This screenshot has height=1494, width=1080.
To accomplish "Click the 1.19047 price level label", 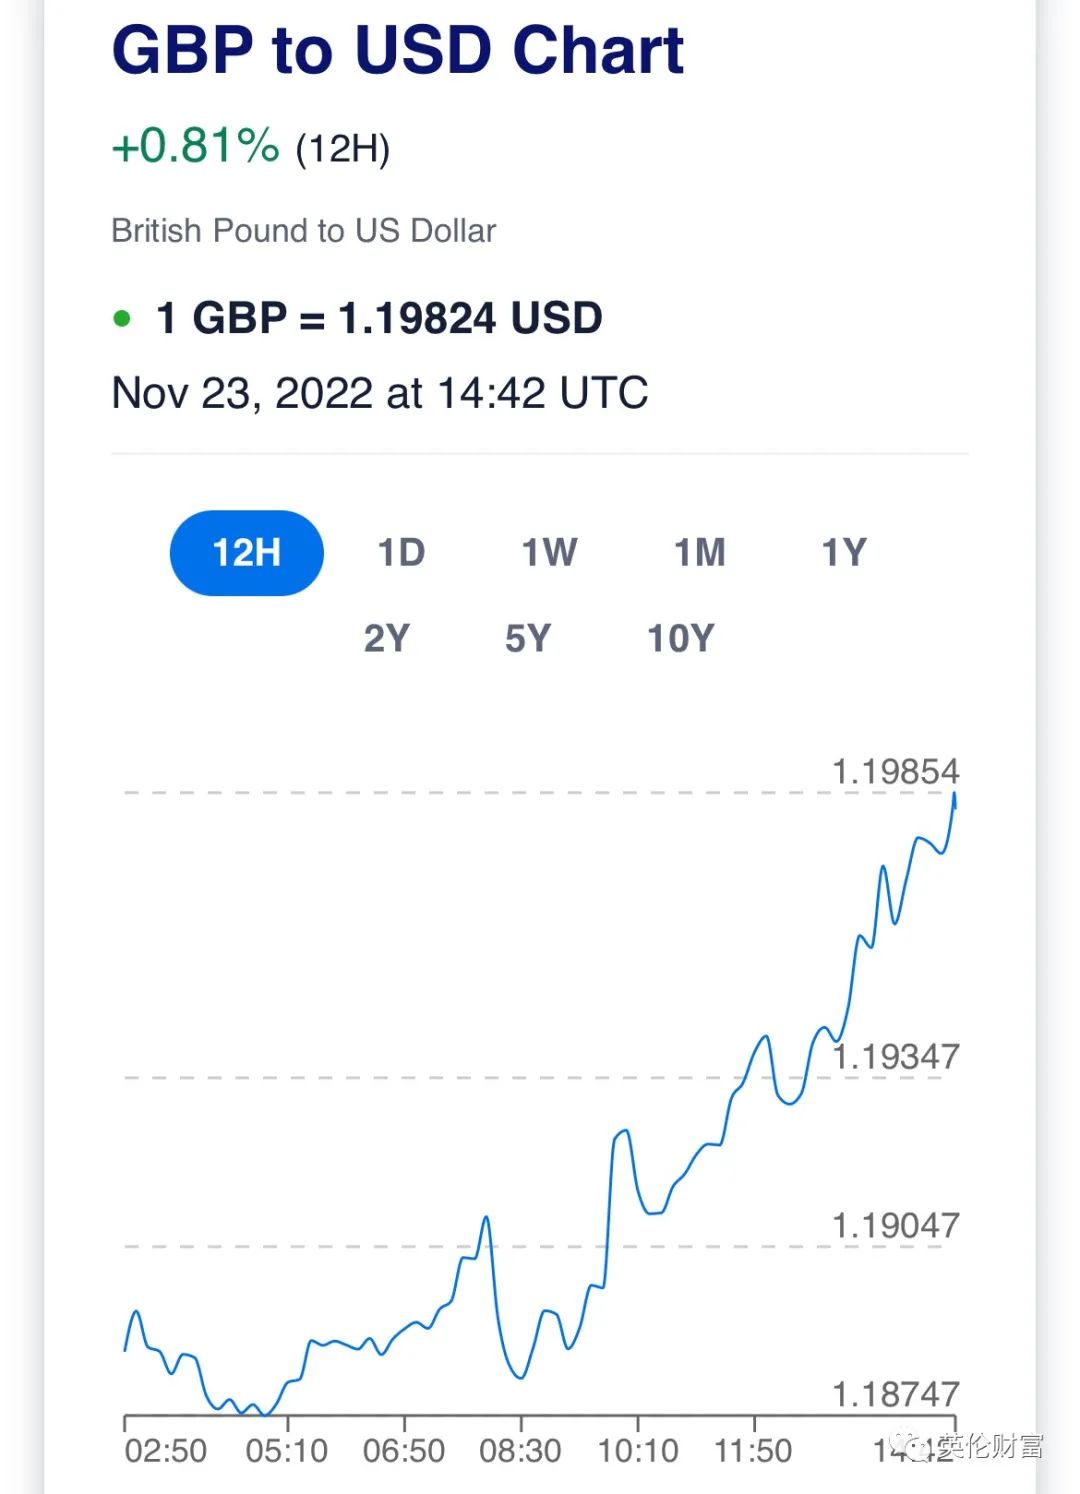I will pyautogui.click(x=895, y=1226).
